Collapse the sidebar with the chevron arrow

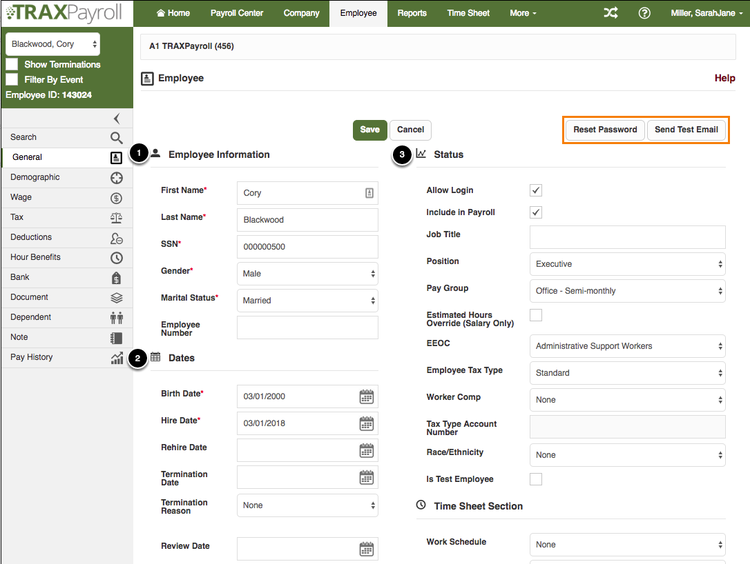click(x=117, y=119)
